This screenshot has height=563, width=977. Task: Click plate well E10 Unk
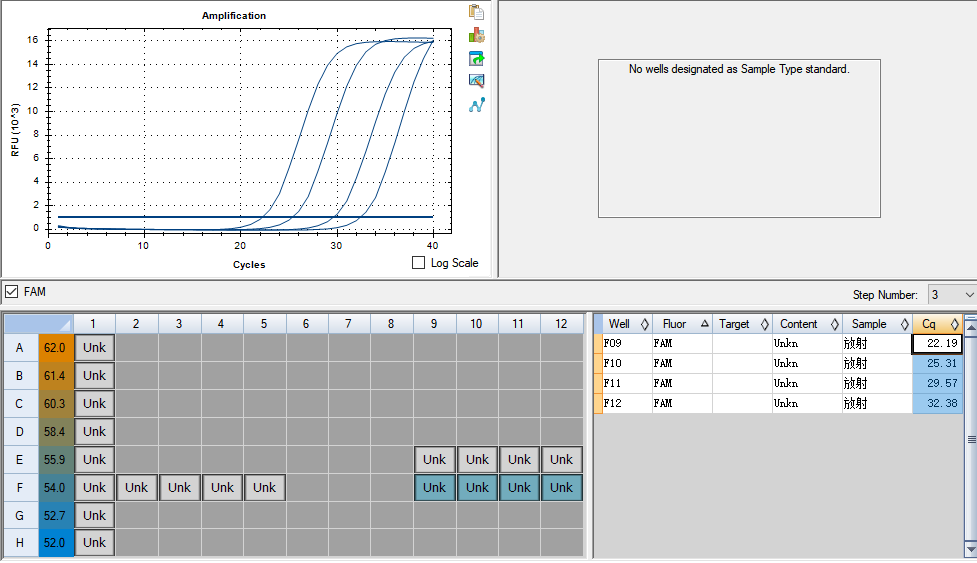coord(477,460)
